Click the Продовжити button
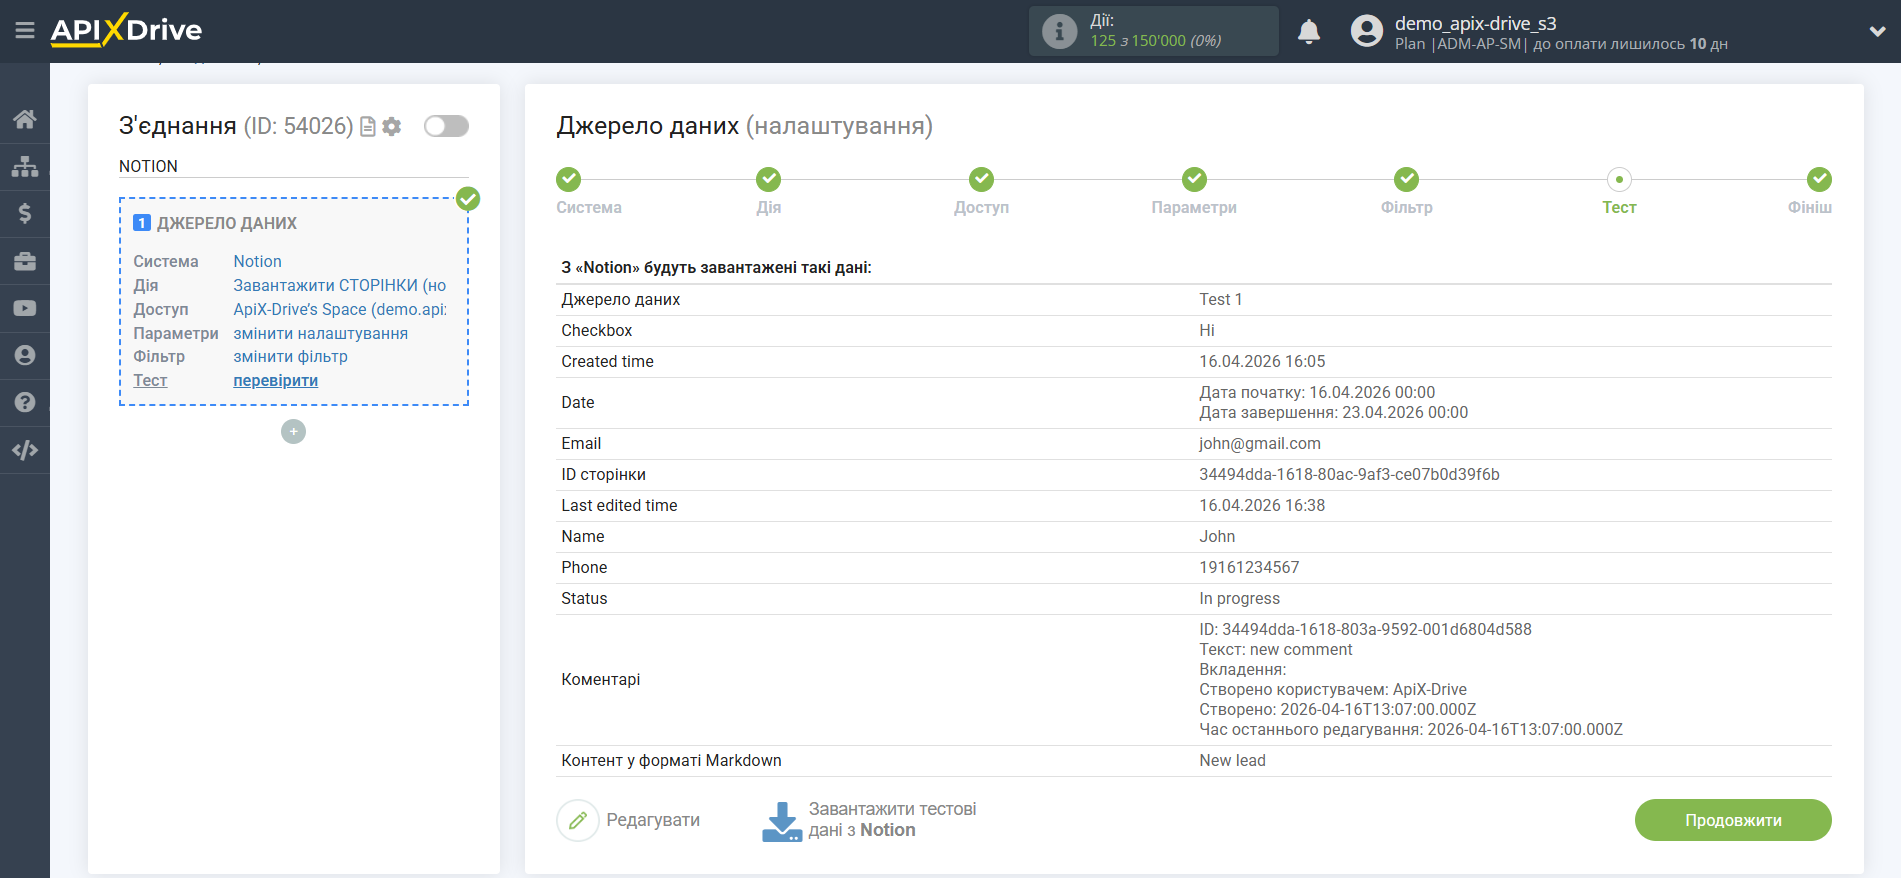Viewport: 1901px width, 878px height. point(1733,820)
